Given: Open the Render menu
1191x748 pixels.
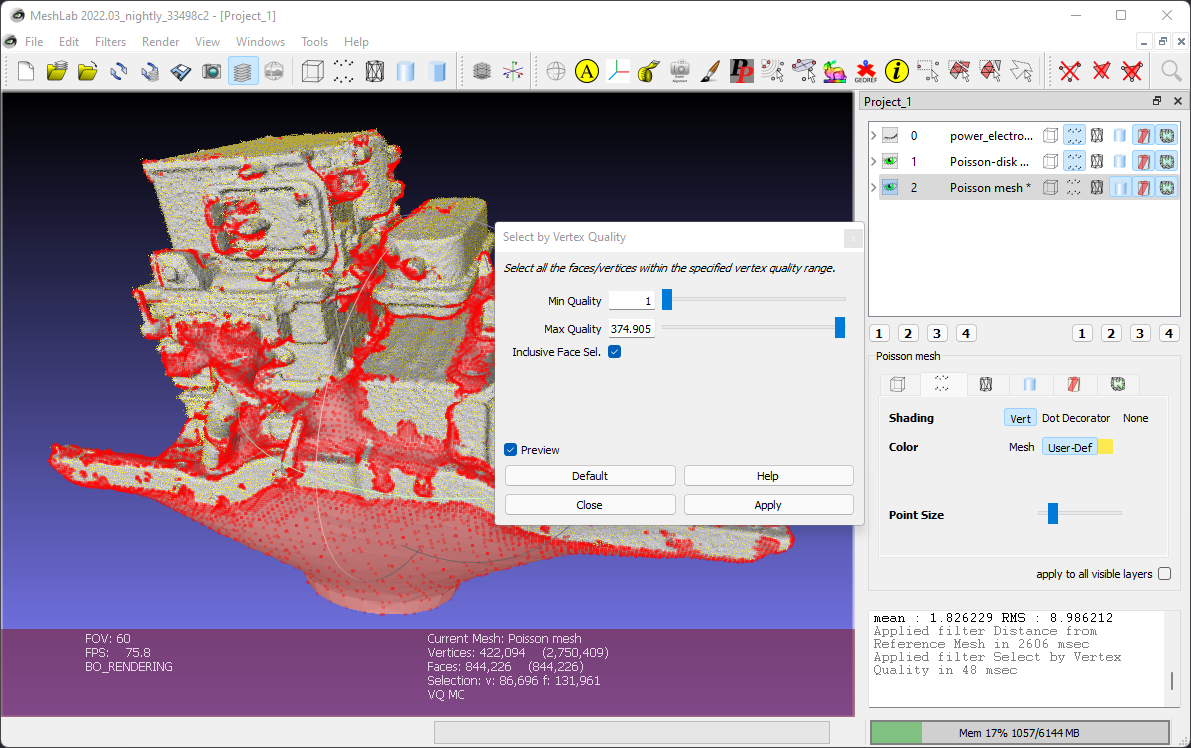Looking at the screenshot, I should [x=160, y=42].
